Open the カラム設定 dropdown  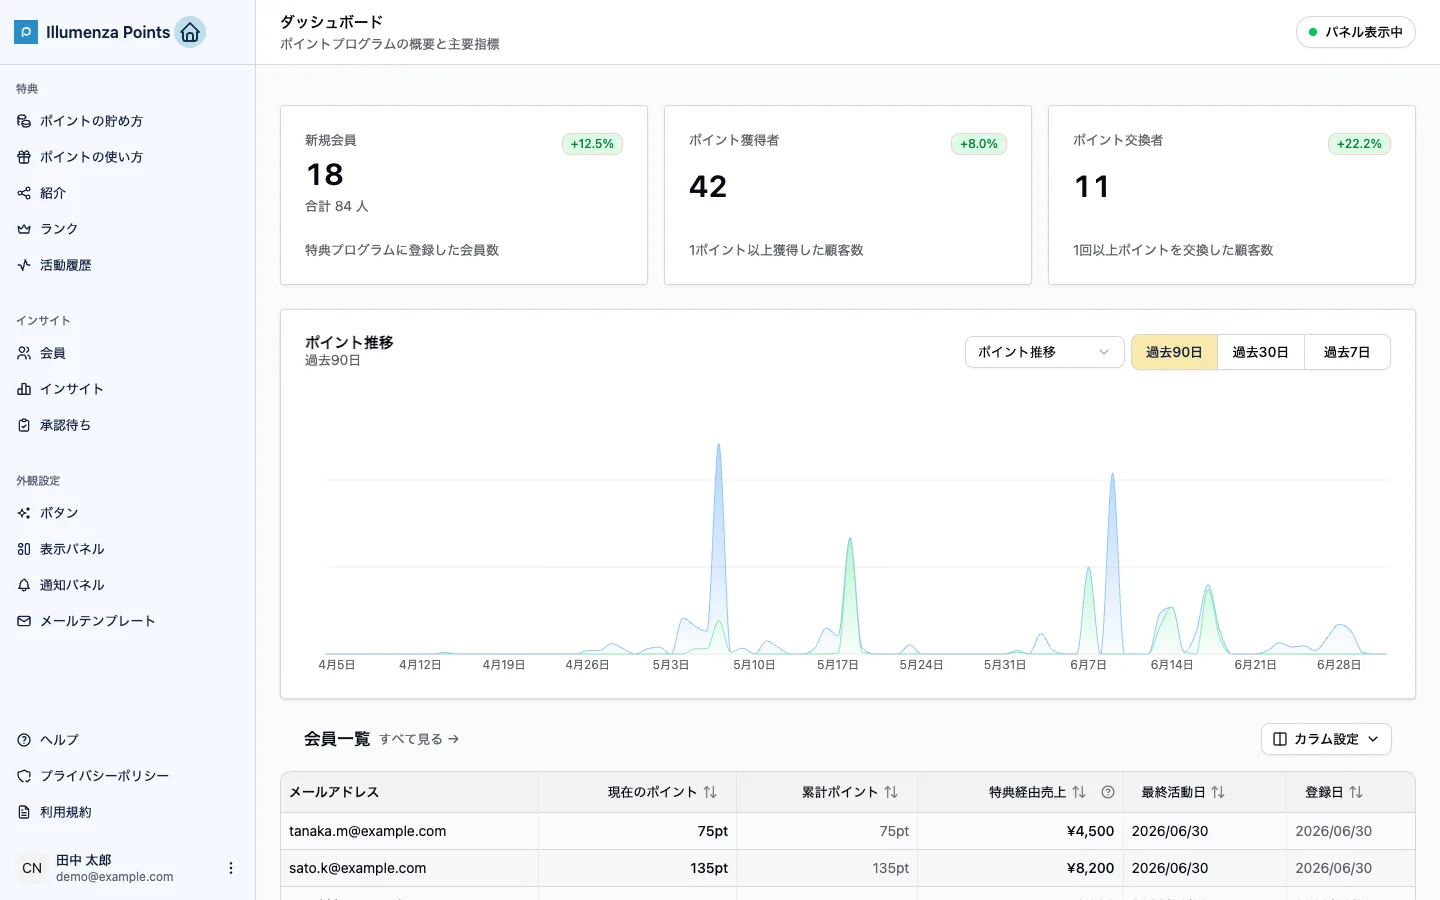pos(1326,739)
